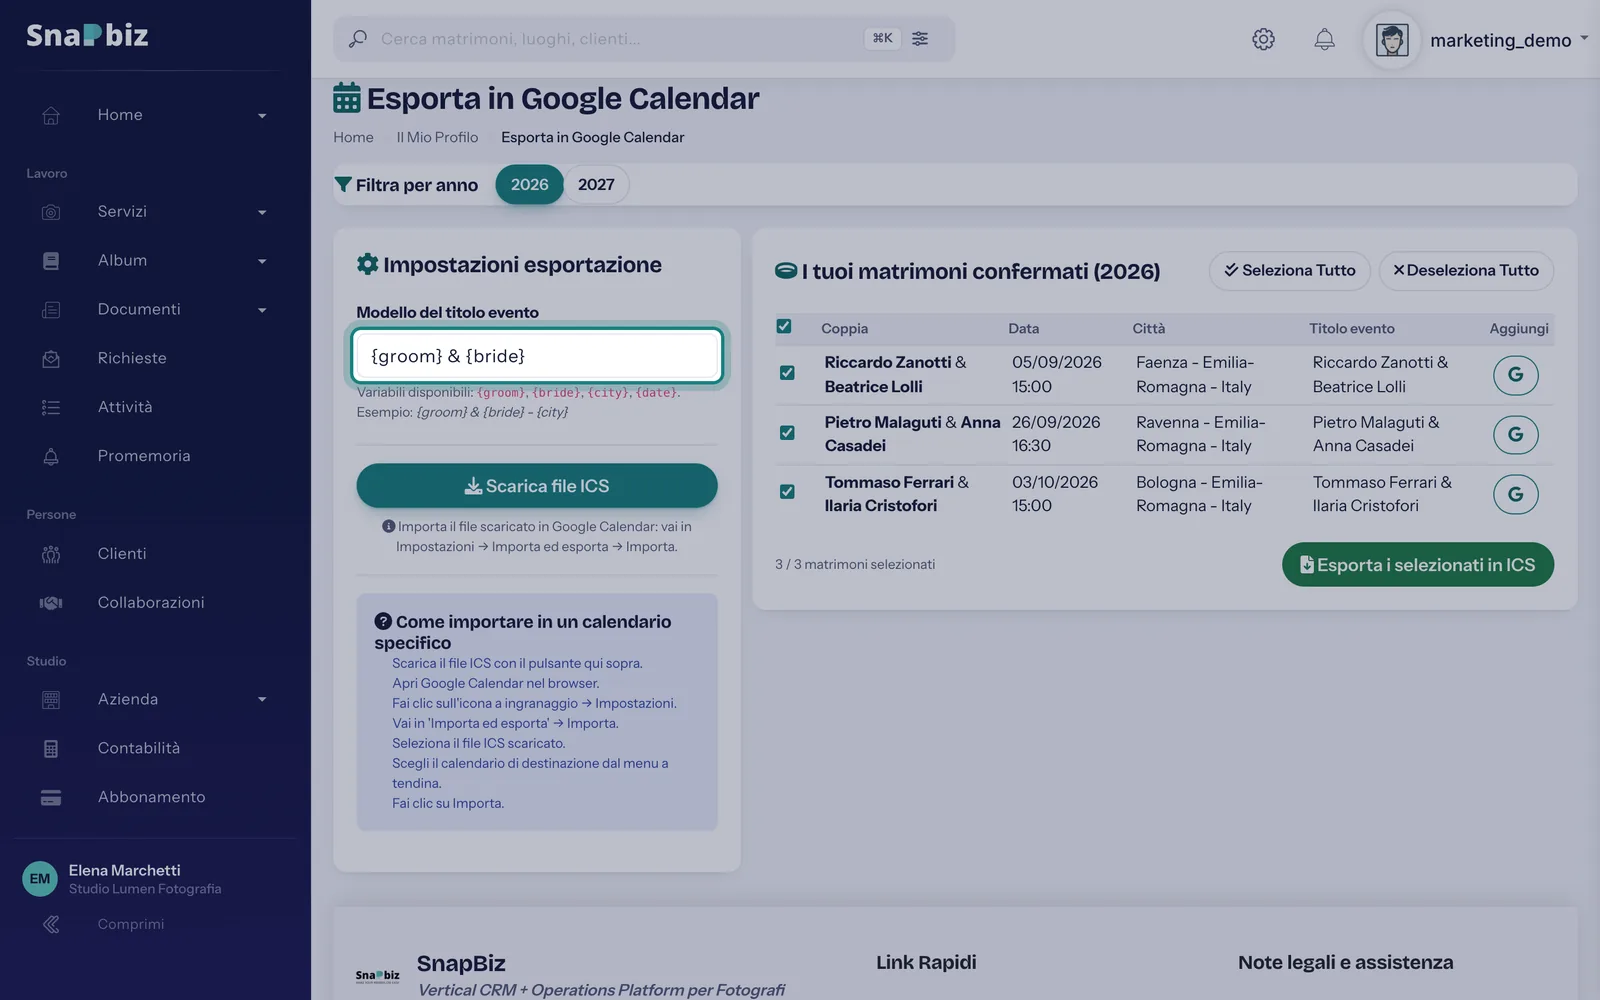The image size is (1600, 1000).
Task: Click SnapBiz logo in sidebar
Action: [x=87, y=35]
